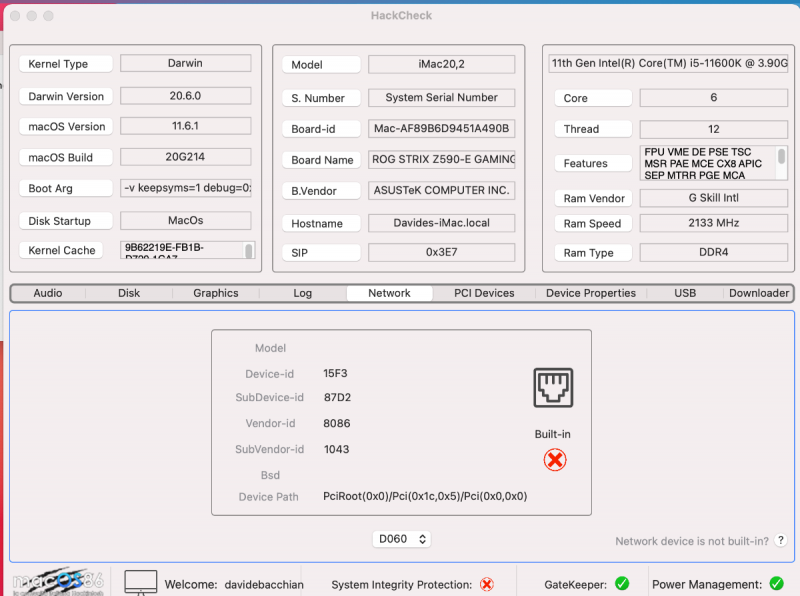Screen dimensions: 800x596
Task: Click the Kernel Cache field scrollbar
Action: coord(249,250)
